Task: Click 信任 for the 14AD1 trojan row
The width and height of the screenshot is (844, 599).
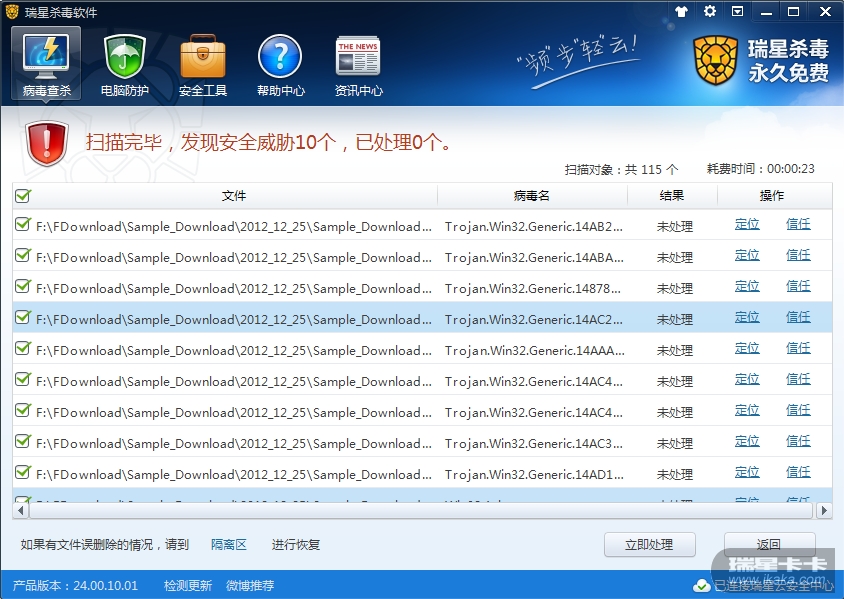Action: pos(798,472)
